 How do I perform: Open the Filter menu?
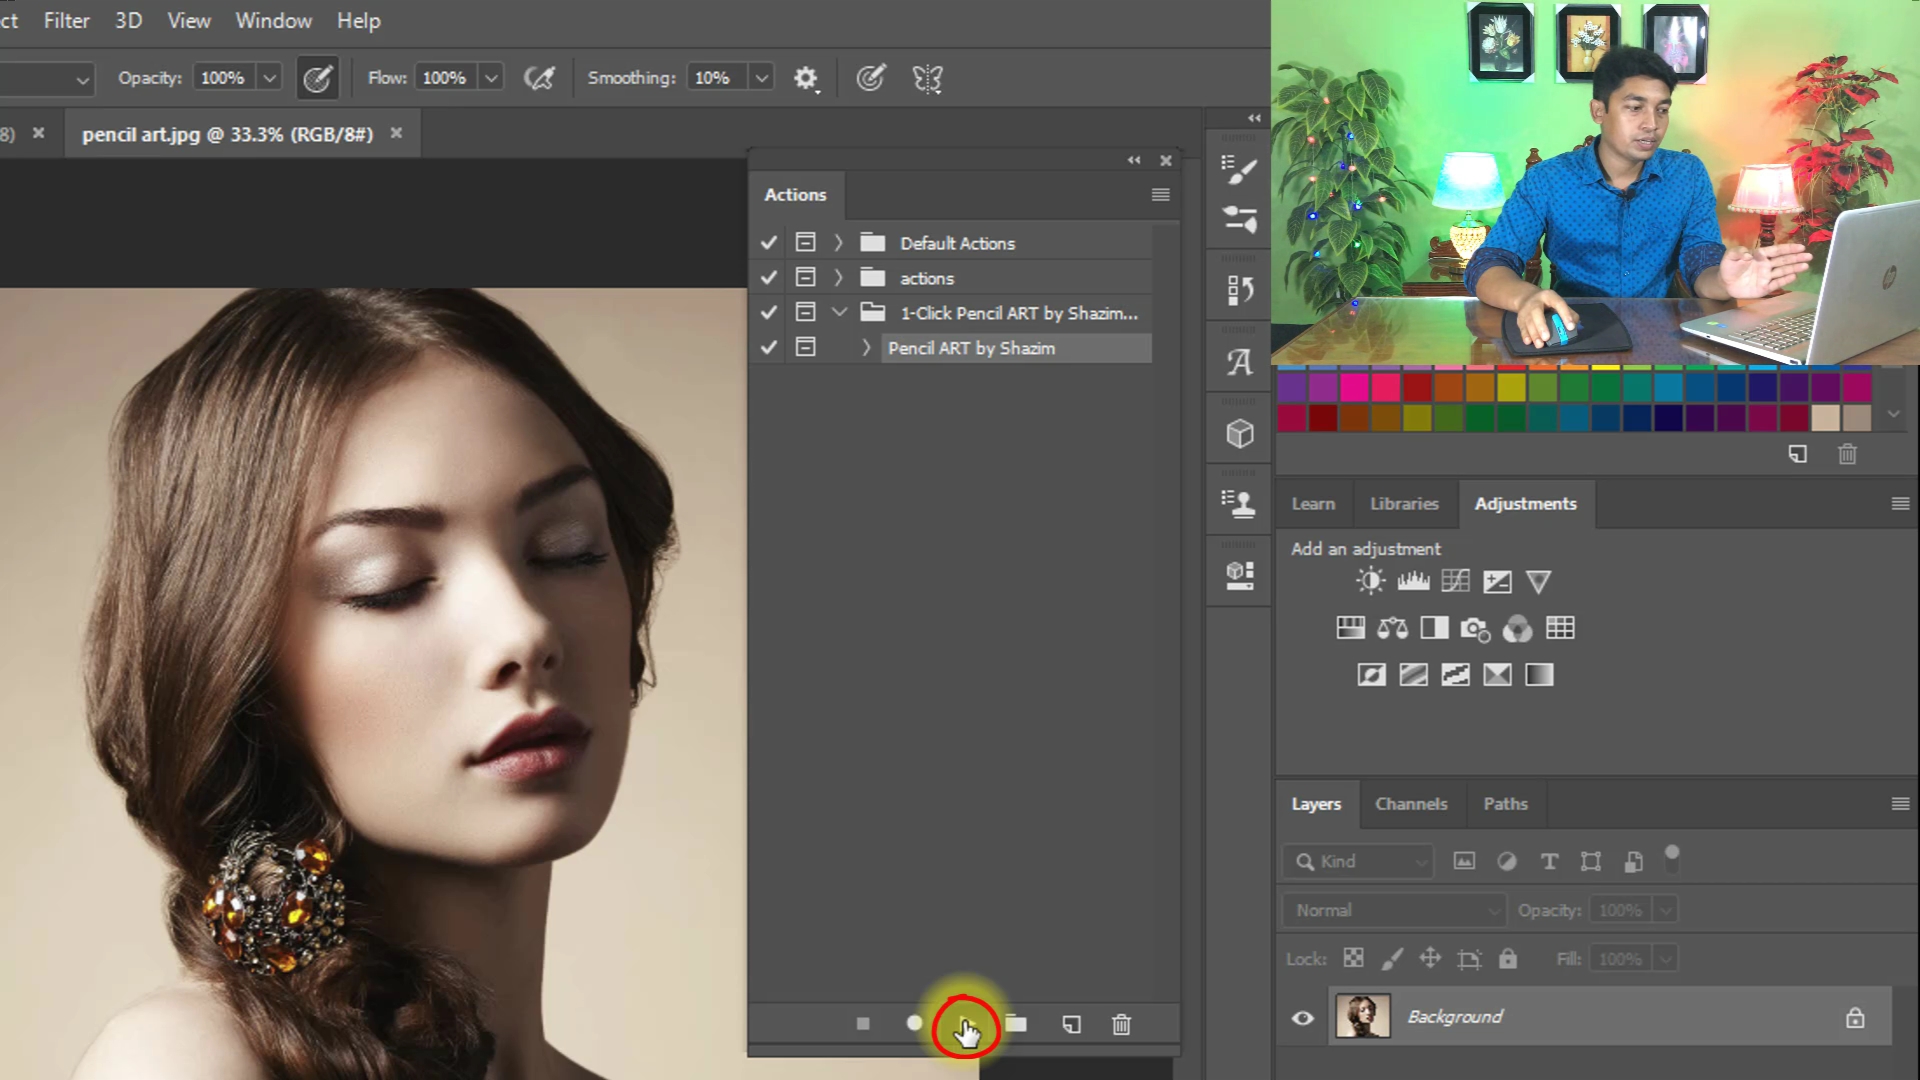[x=66, y=20]
